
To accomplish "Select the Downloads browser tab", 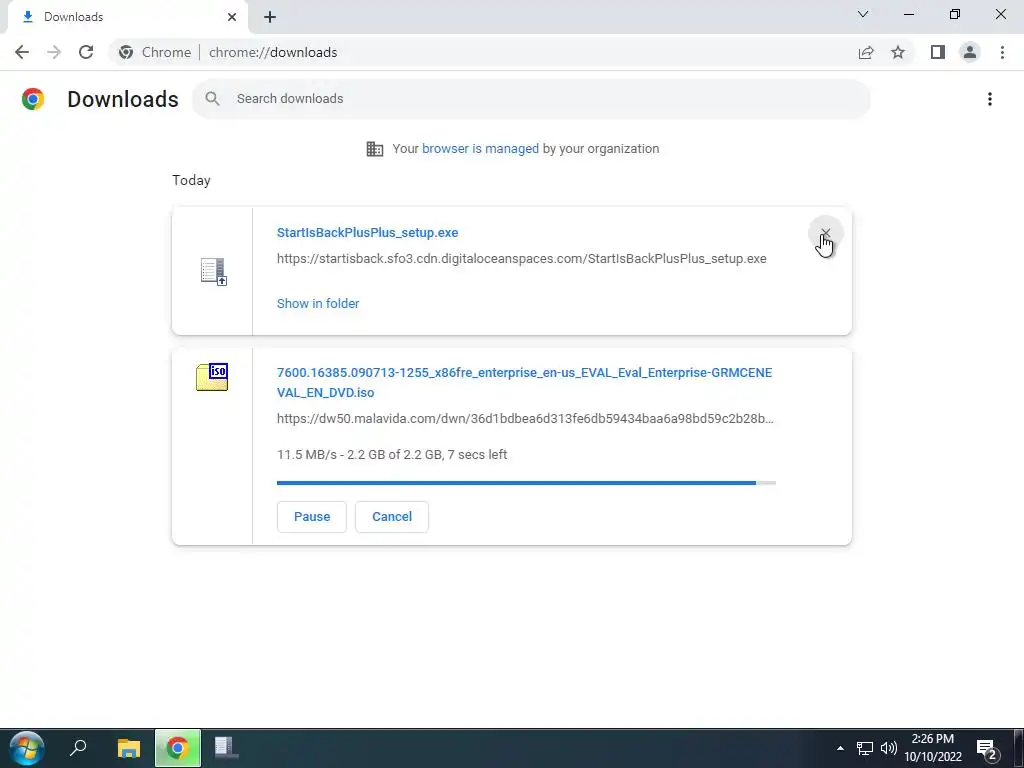I will 127,18.
